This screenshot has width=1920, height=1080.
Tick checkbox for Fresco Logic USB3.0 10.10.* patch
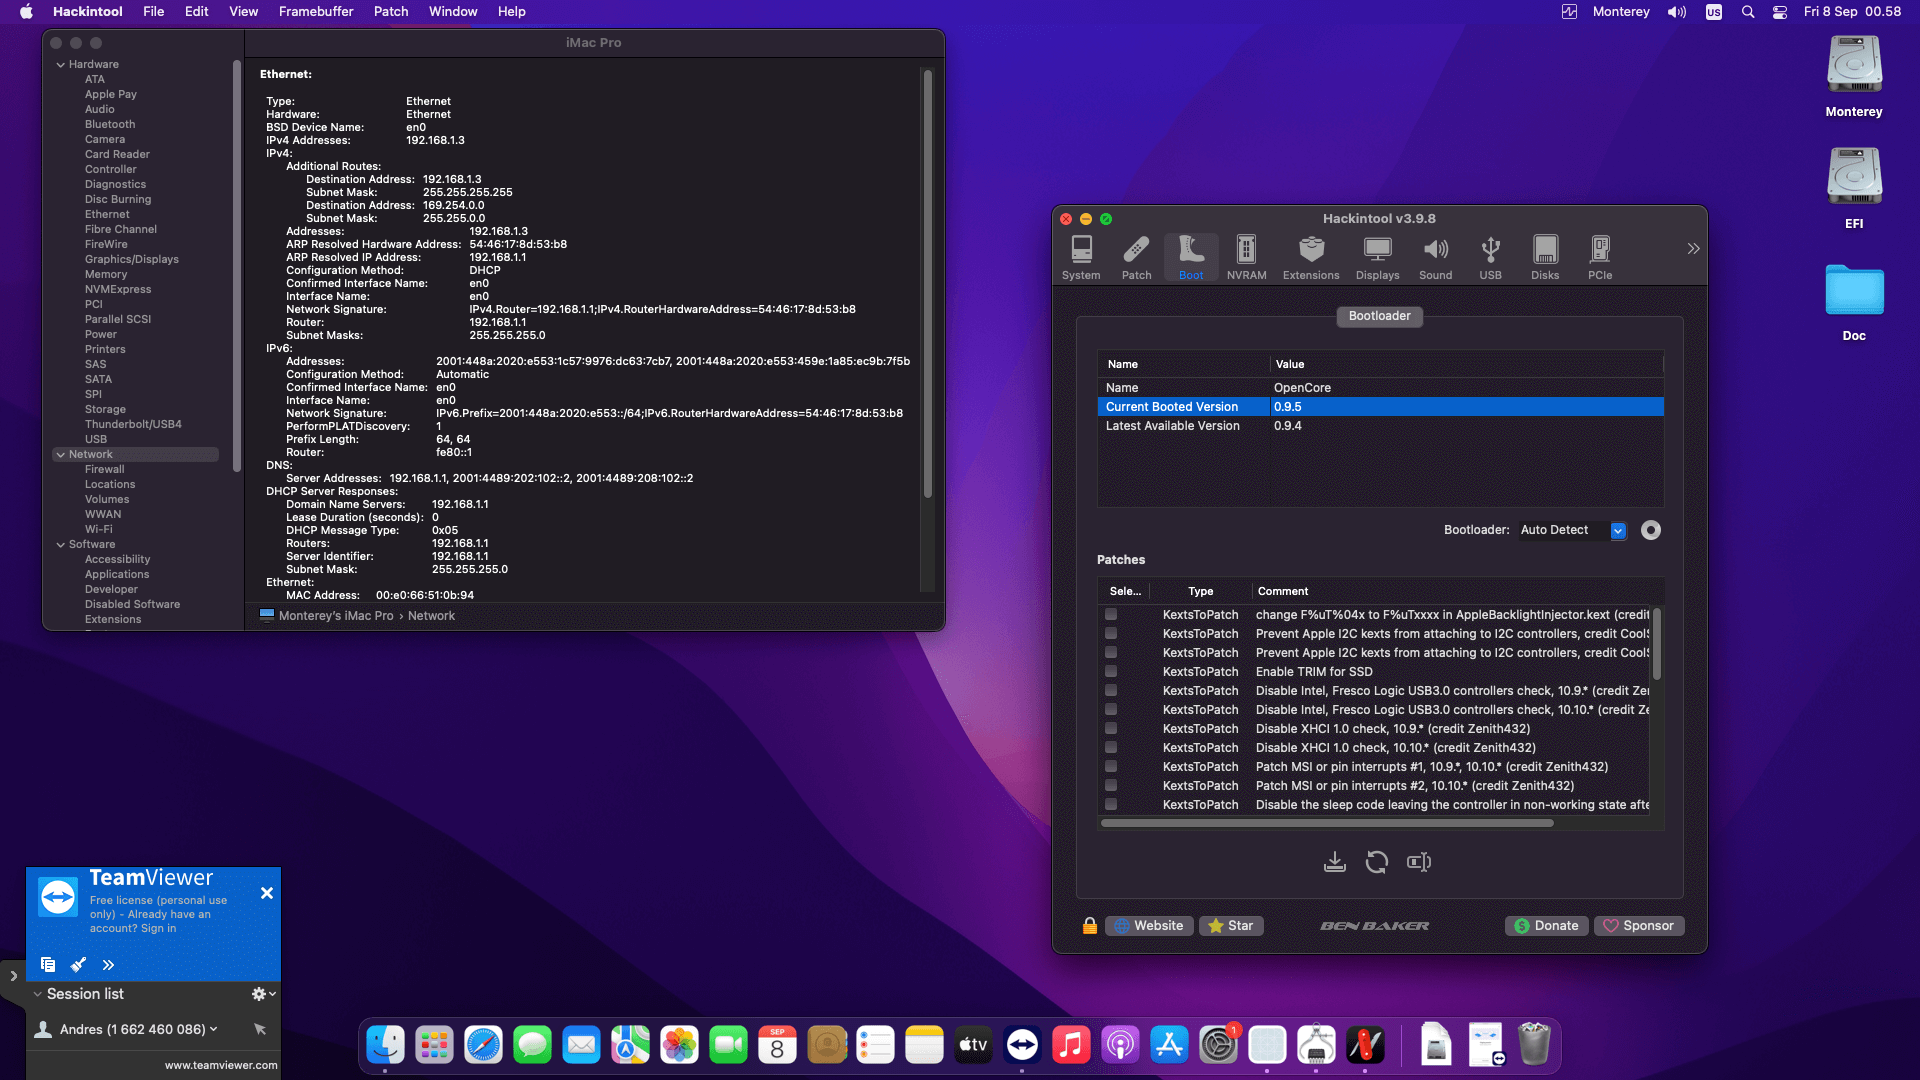tap(1111, 709)
